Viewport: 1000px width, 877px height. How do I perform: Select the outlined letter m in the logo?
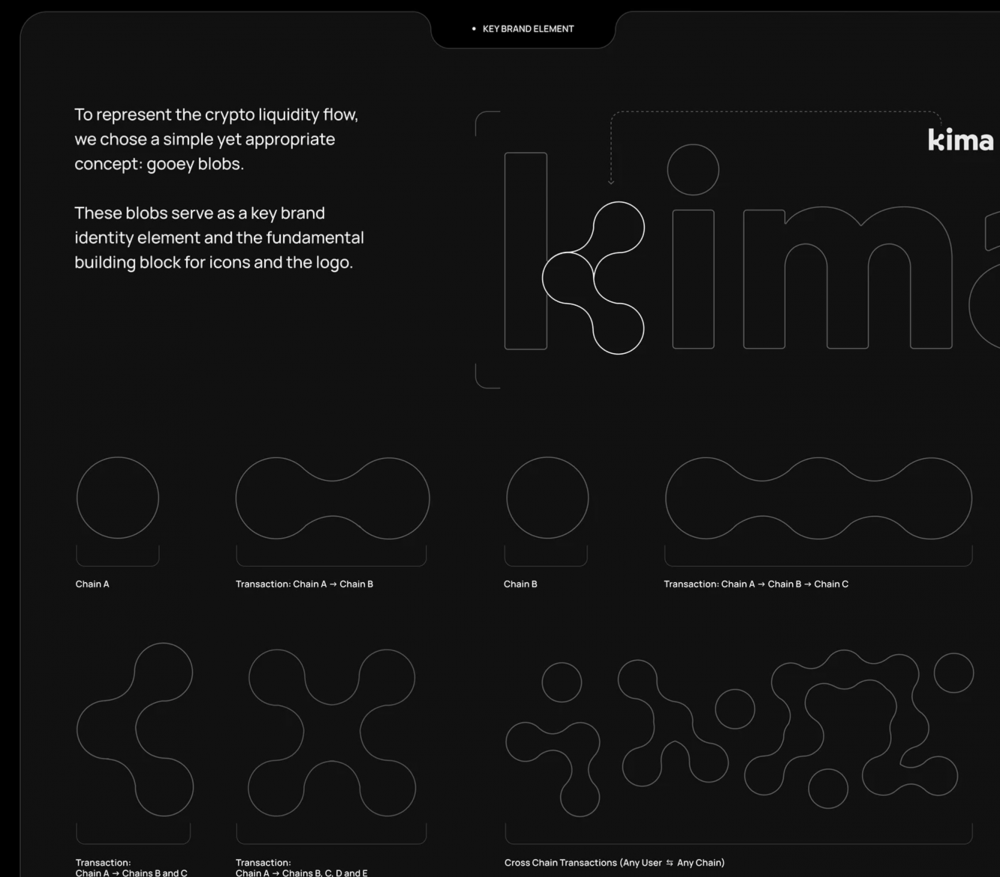pos(847,279)
